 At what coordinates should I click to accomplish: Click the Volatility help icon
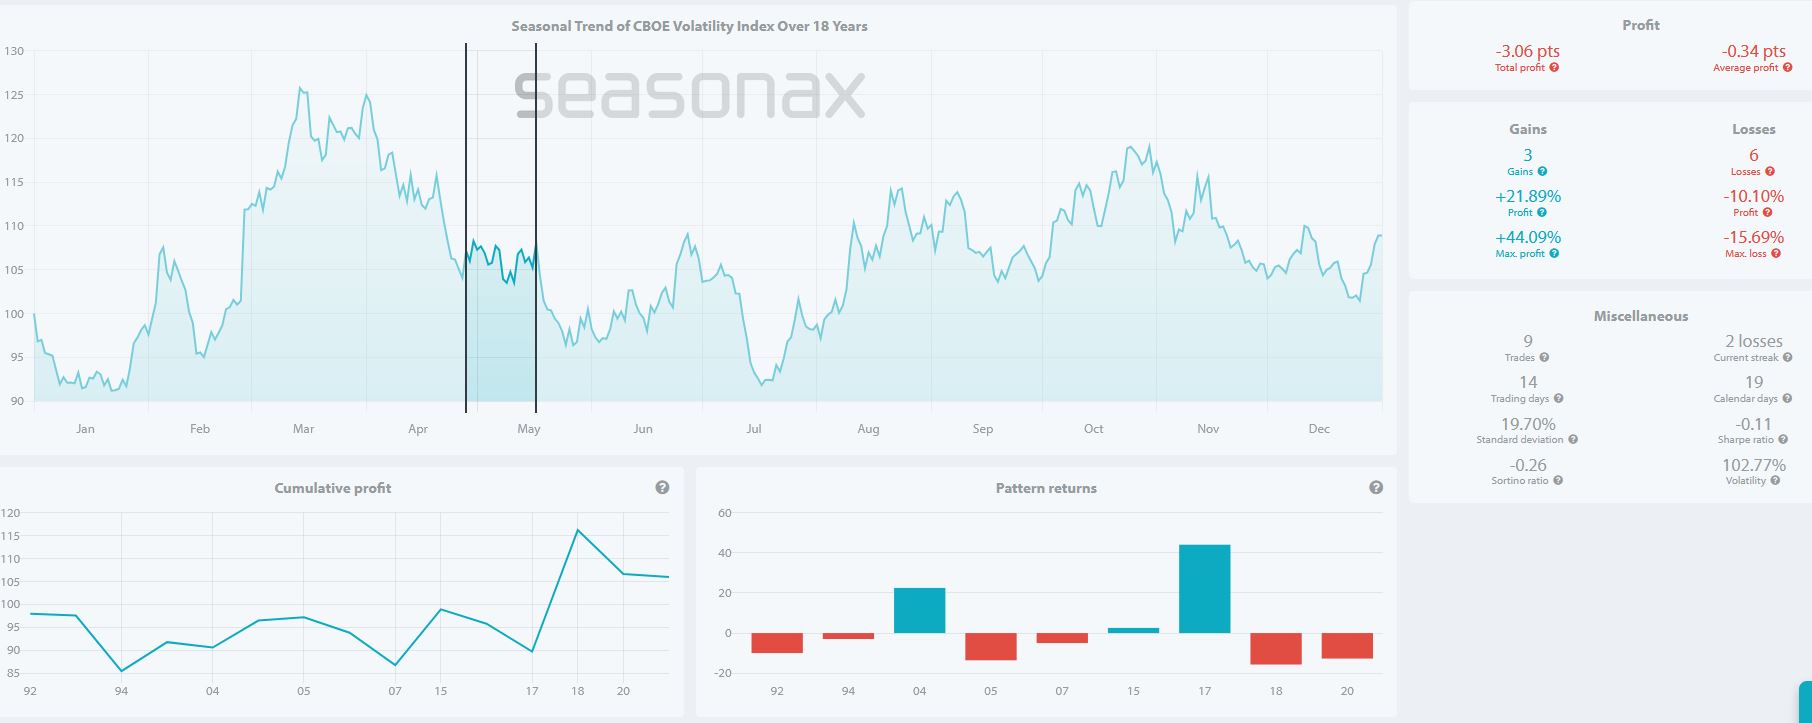click(1775, 481)
